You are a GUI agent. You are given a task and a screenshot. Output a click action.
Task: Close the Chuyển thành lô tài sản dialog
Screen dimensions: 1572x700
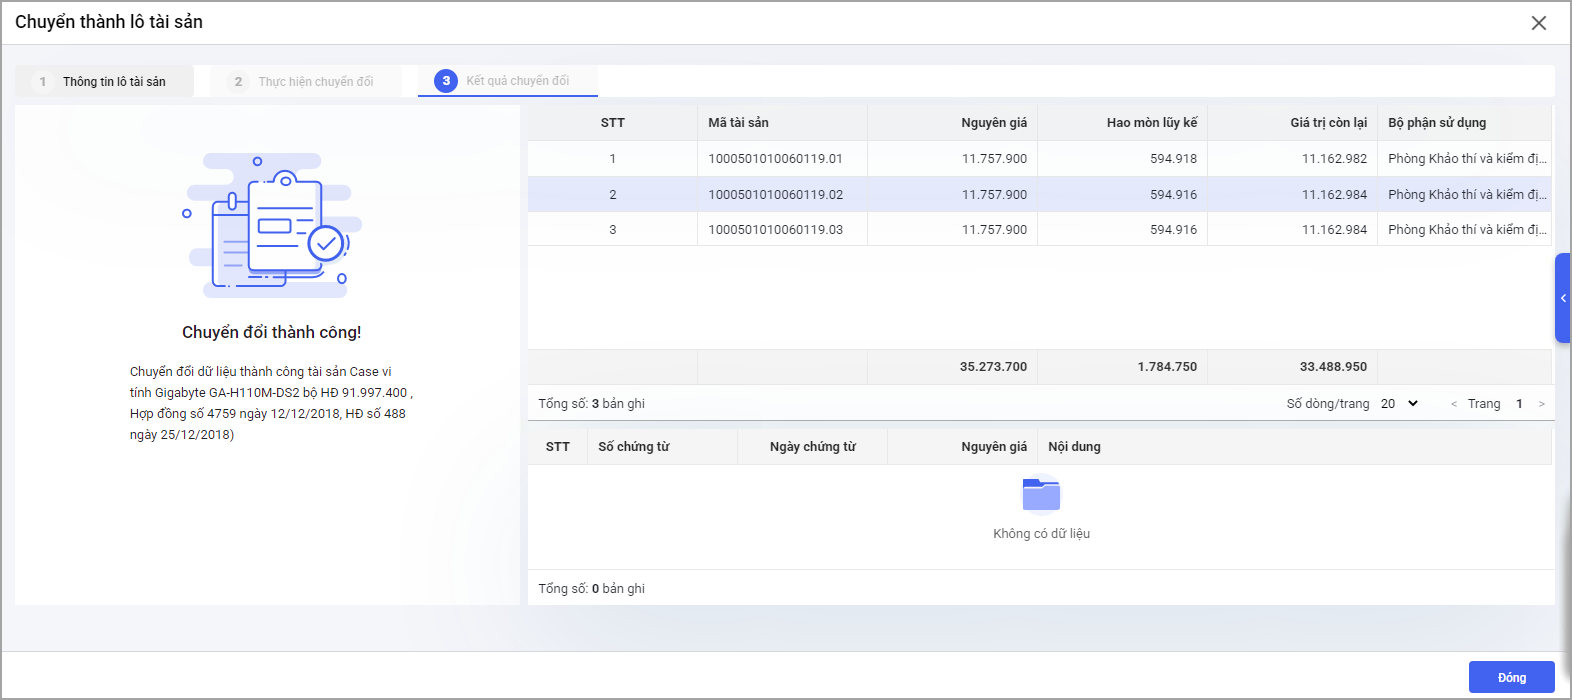click(1538, 23)
